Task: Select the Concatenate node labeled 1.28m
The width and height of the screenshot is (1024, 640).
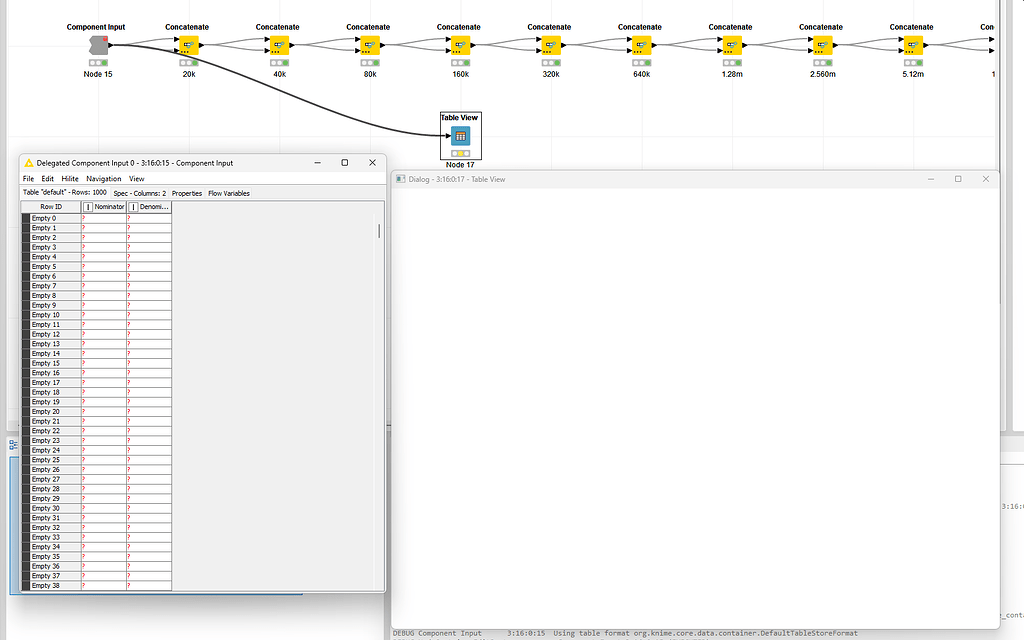Action: [x=730, y=44]
